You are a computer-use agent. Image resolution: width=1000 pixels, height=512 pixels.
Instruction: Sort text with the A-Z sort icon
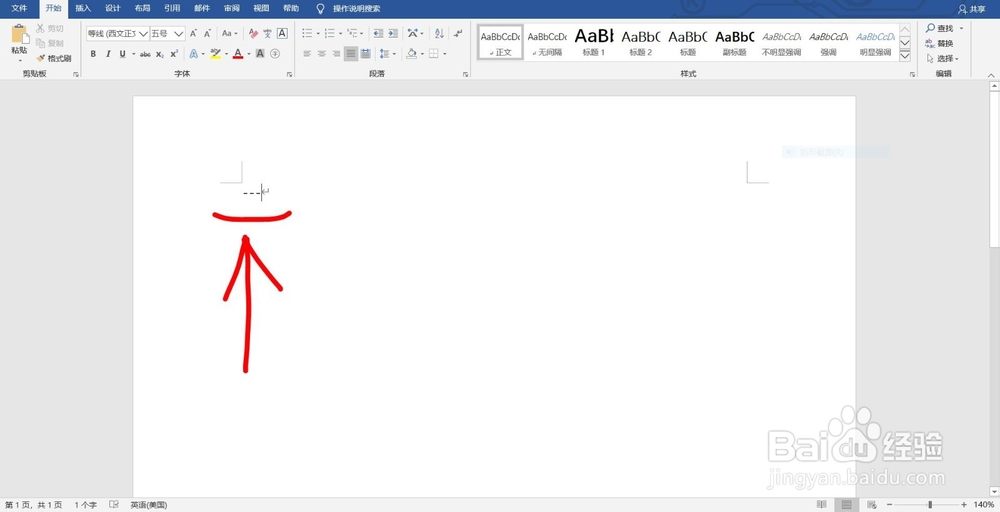pyautogui.click(x=439, y=33)
